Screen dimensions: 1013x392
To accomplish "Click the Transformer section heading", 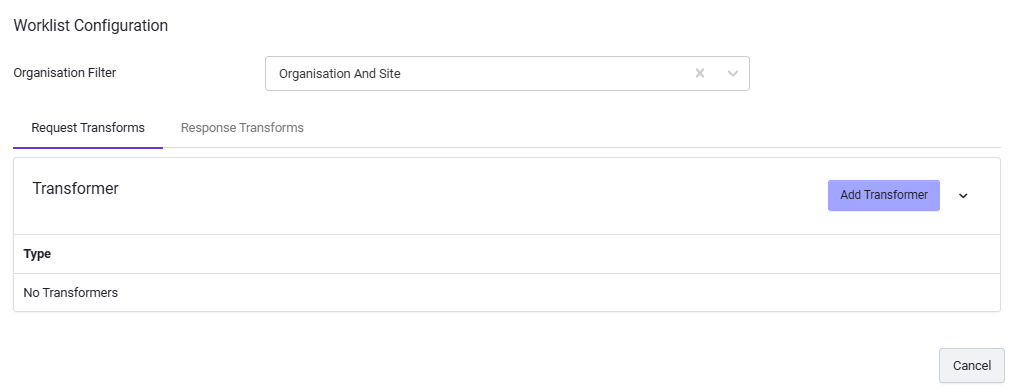I will click(76, 189).
